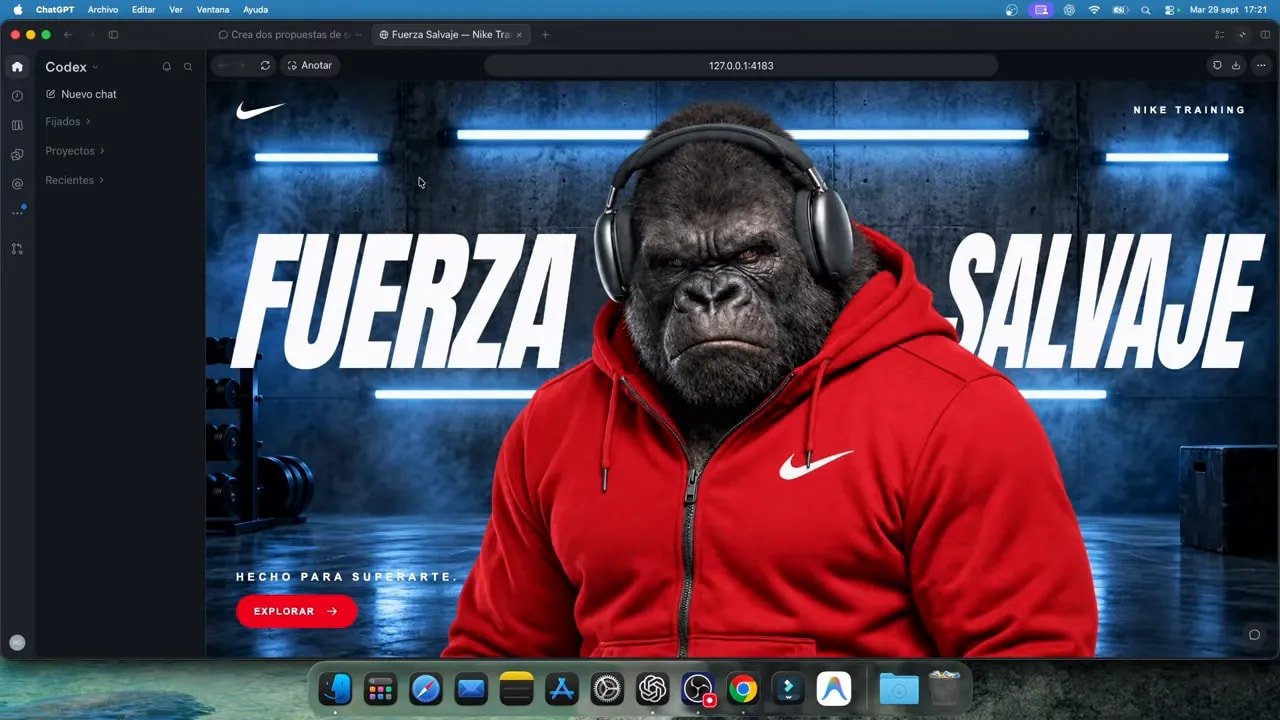Click the Anotar button
Viewport: 1280px width, 720px height.
click(309, 65)
